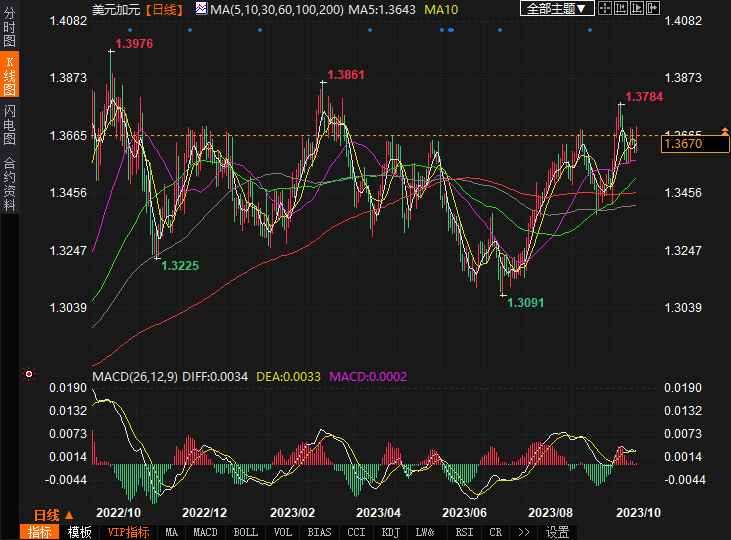This screenshot has width=731, height=540.
Task: Switch to the 模板 tab
Action: point(79,532)
